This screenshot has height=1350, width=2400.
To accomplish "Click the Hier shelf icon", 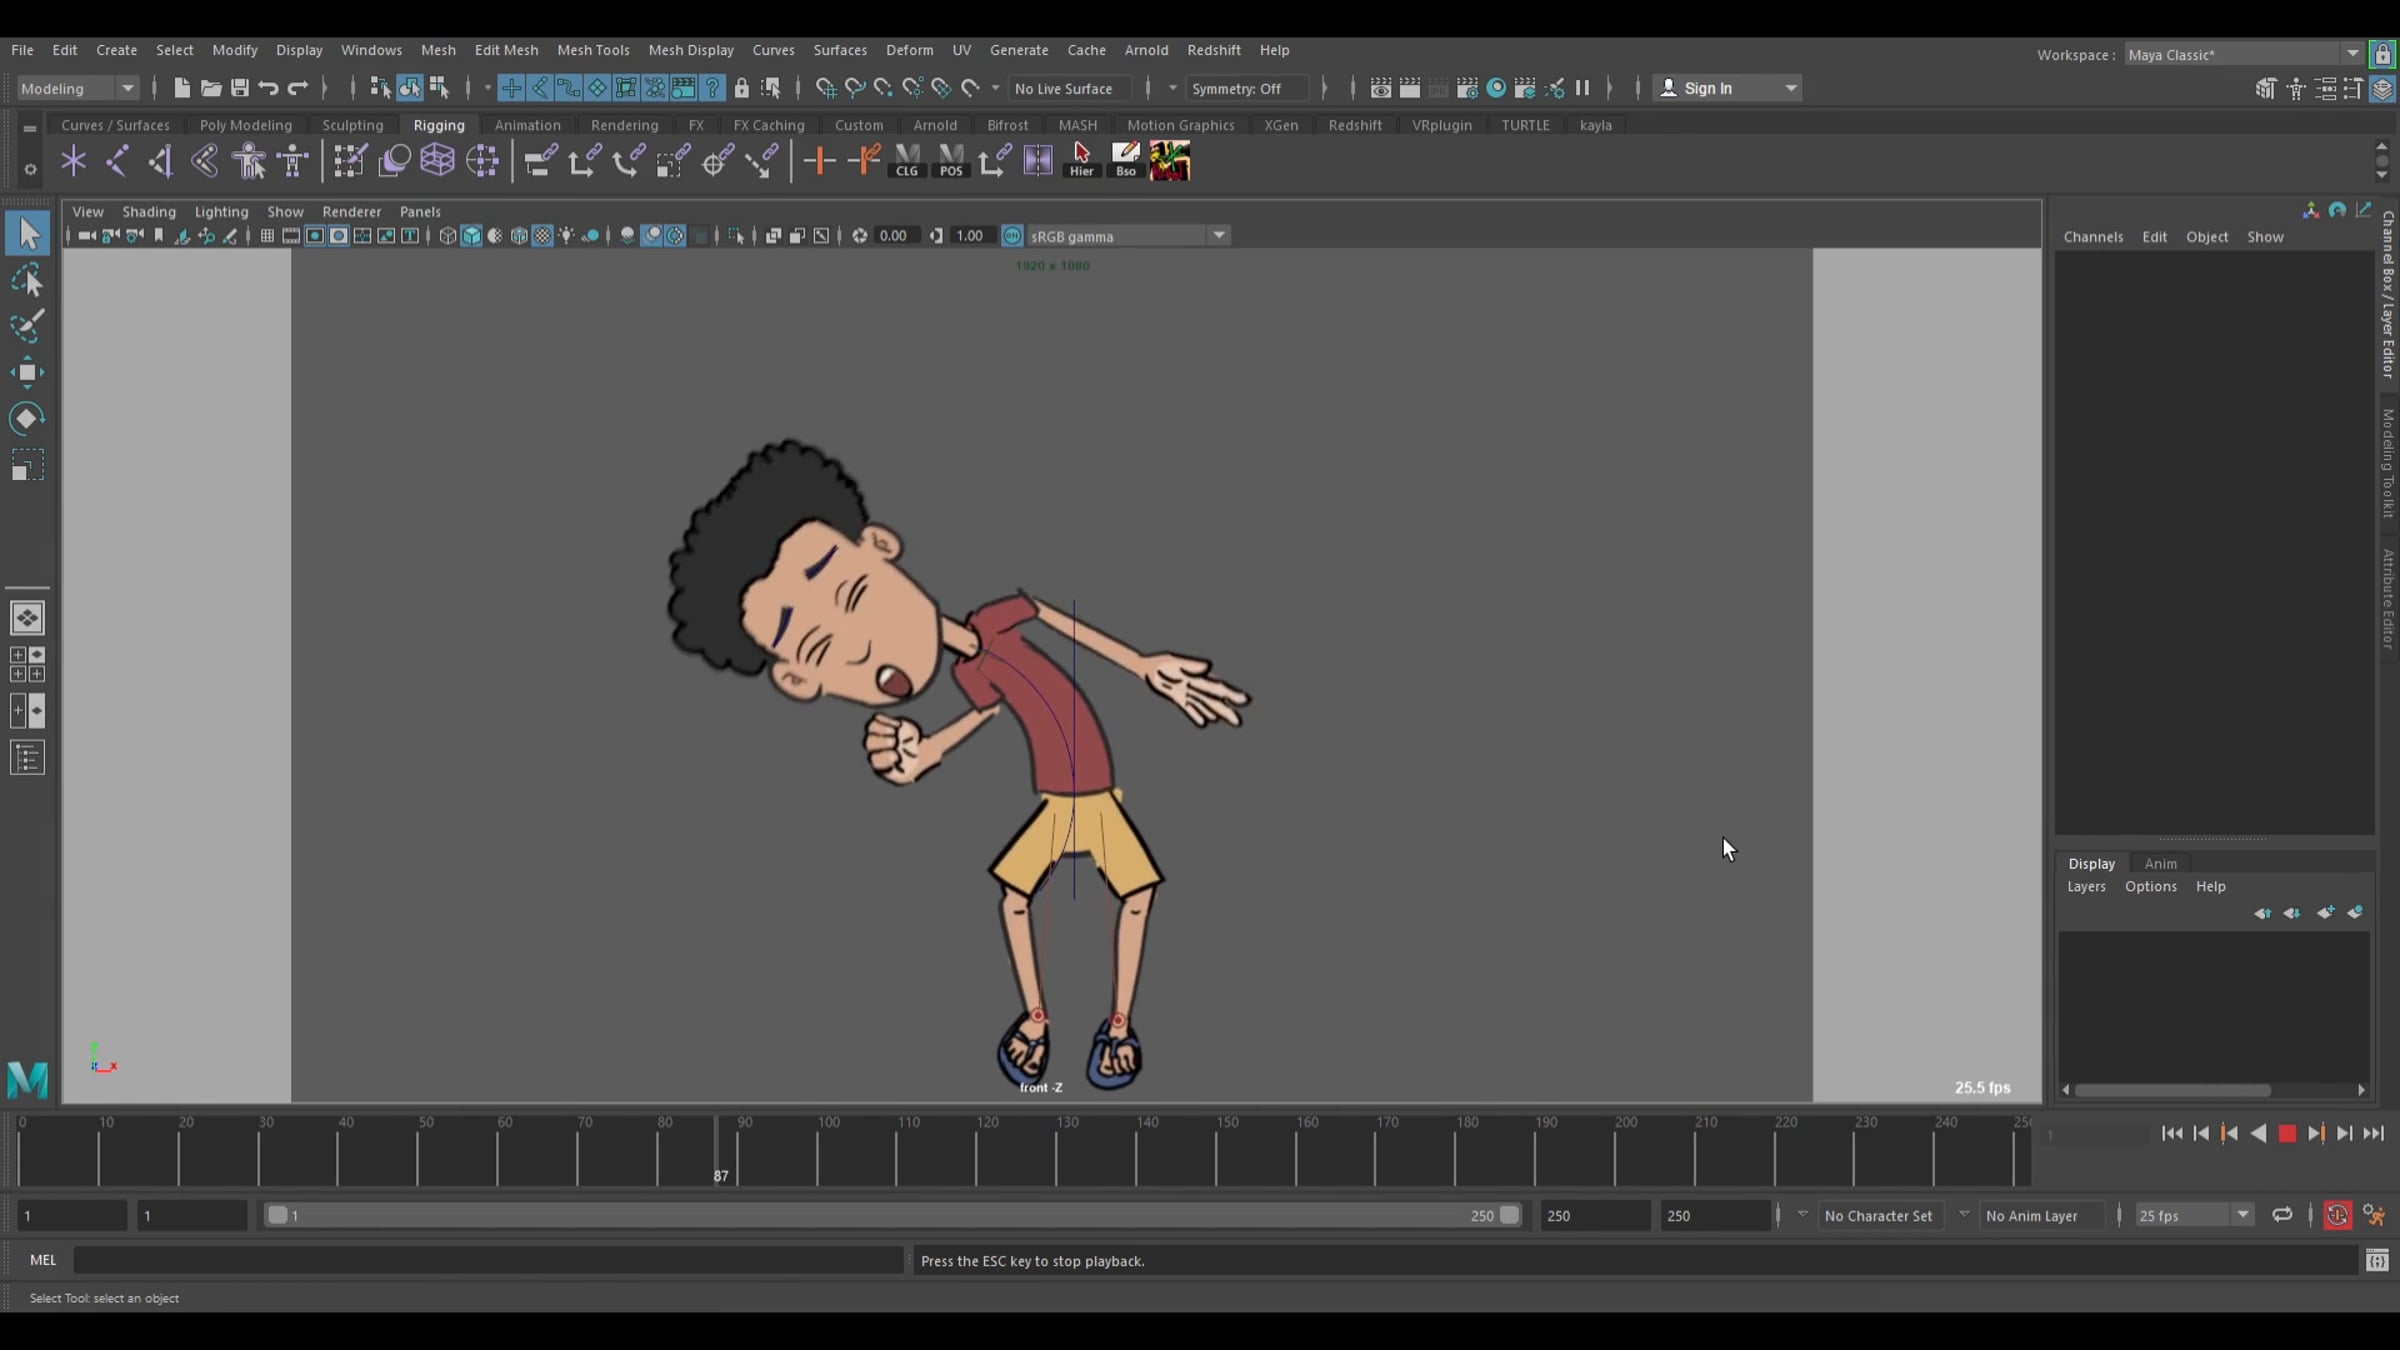I will coord(1081,160).
